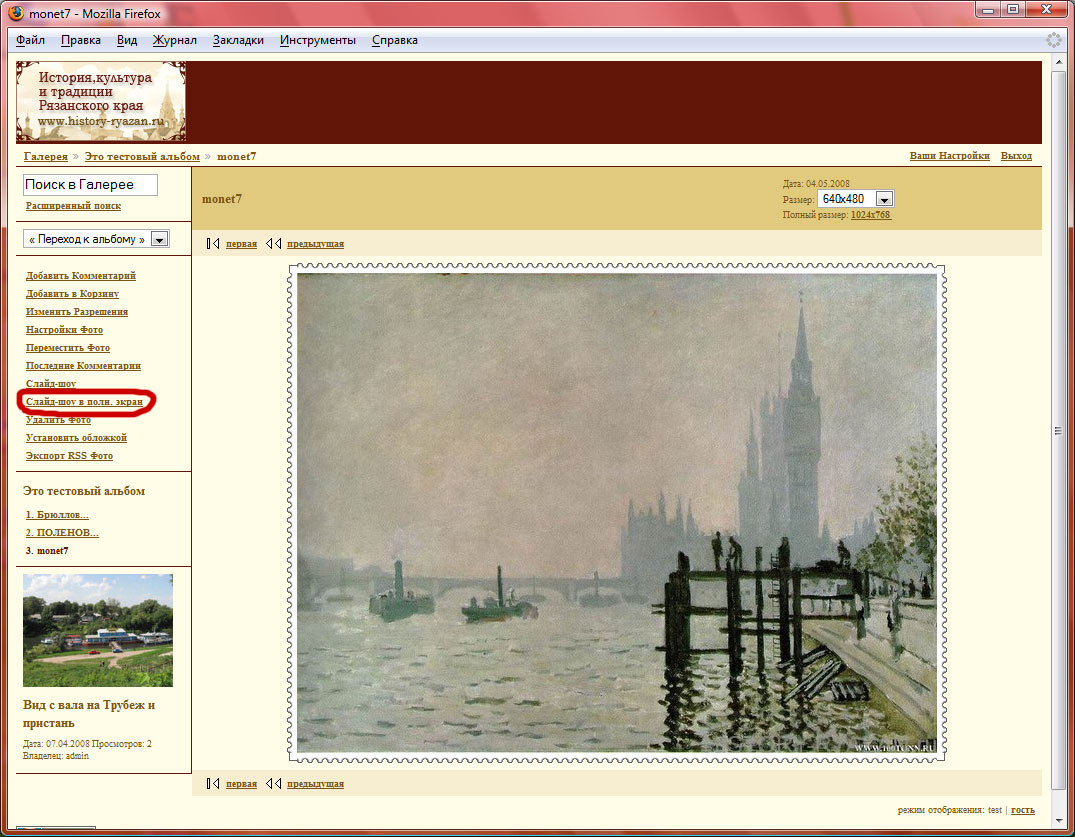Start the Слайд-шоу link

click(x=51, y=384)
